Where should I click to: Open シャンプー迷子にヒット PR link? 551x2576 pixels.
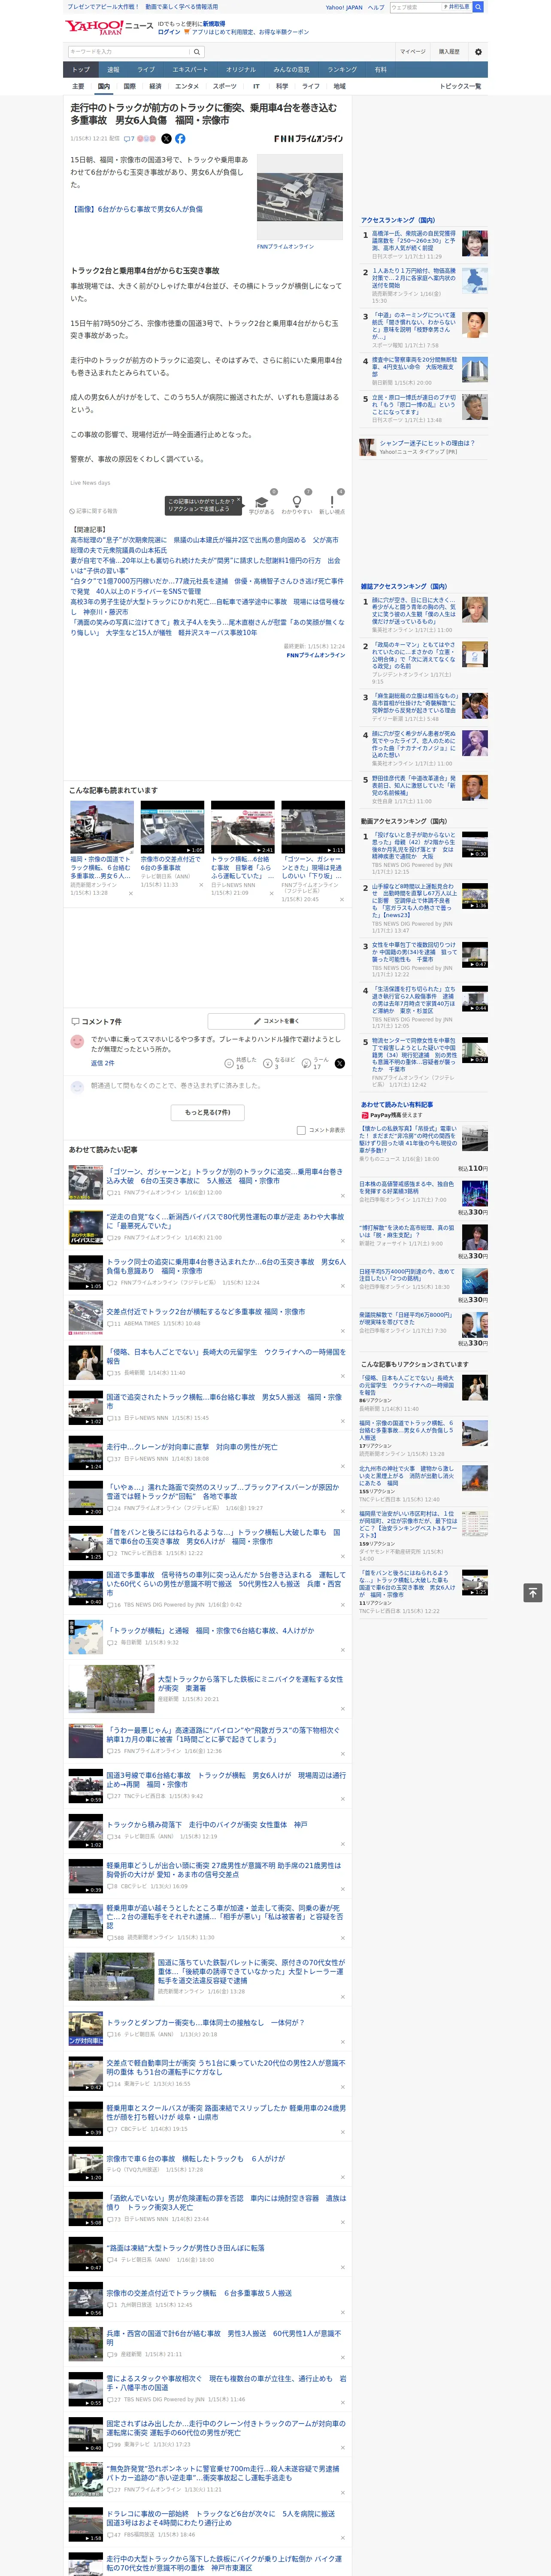pos(427,443)
